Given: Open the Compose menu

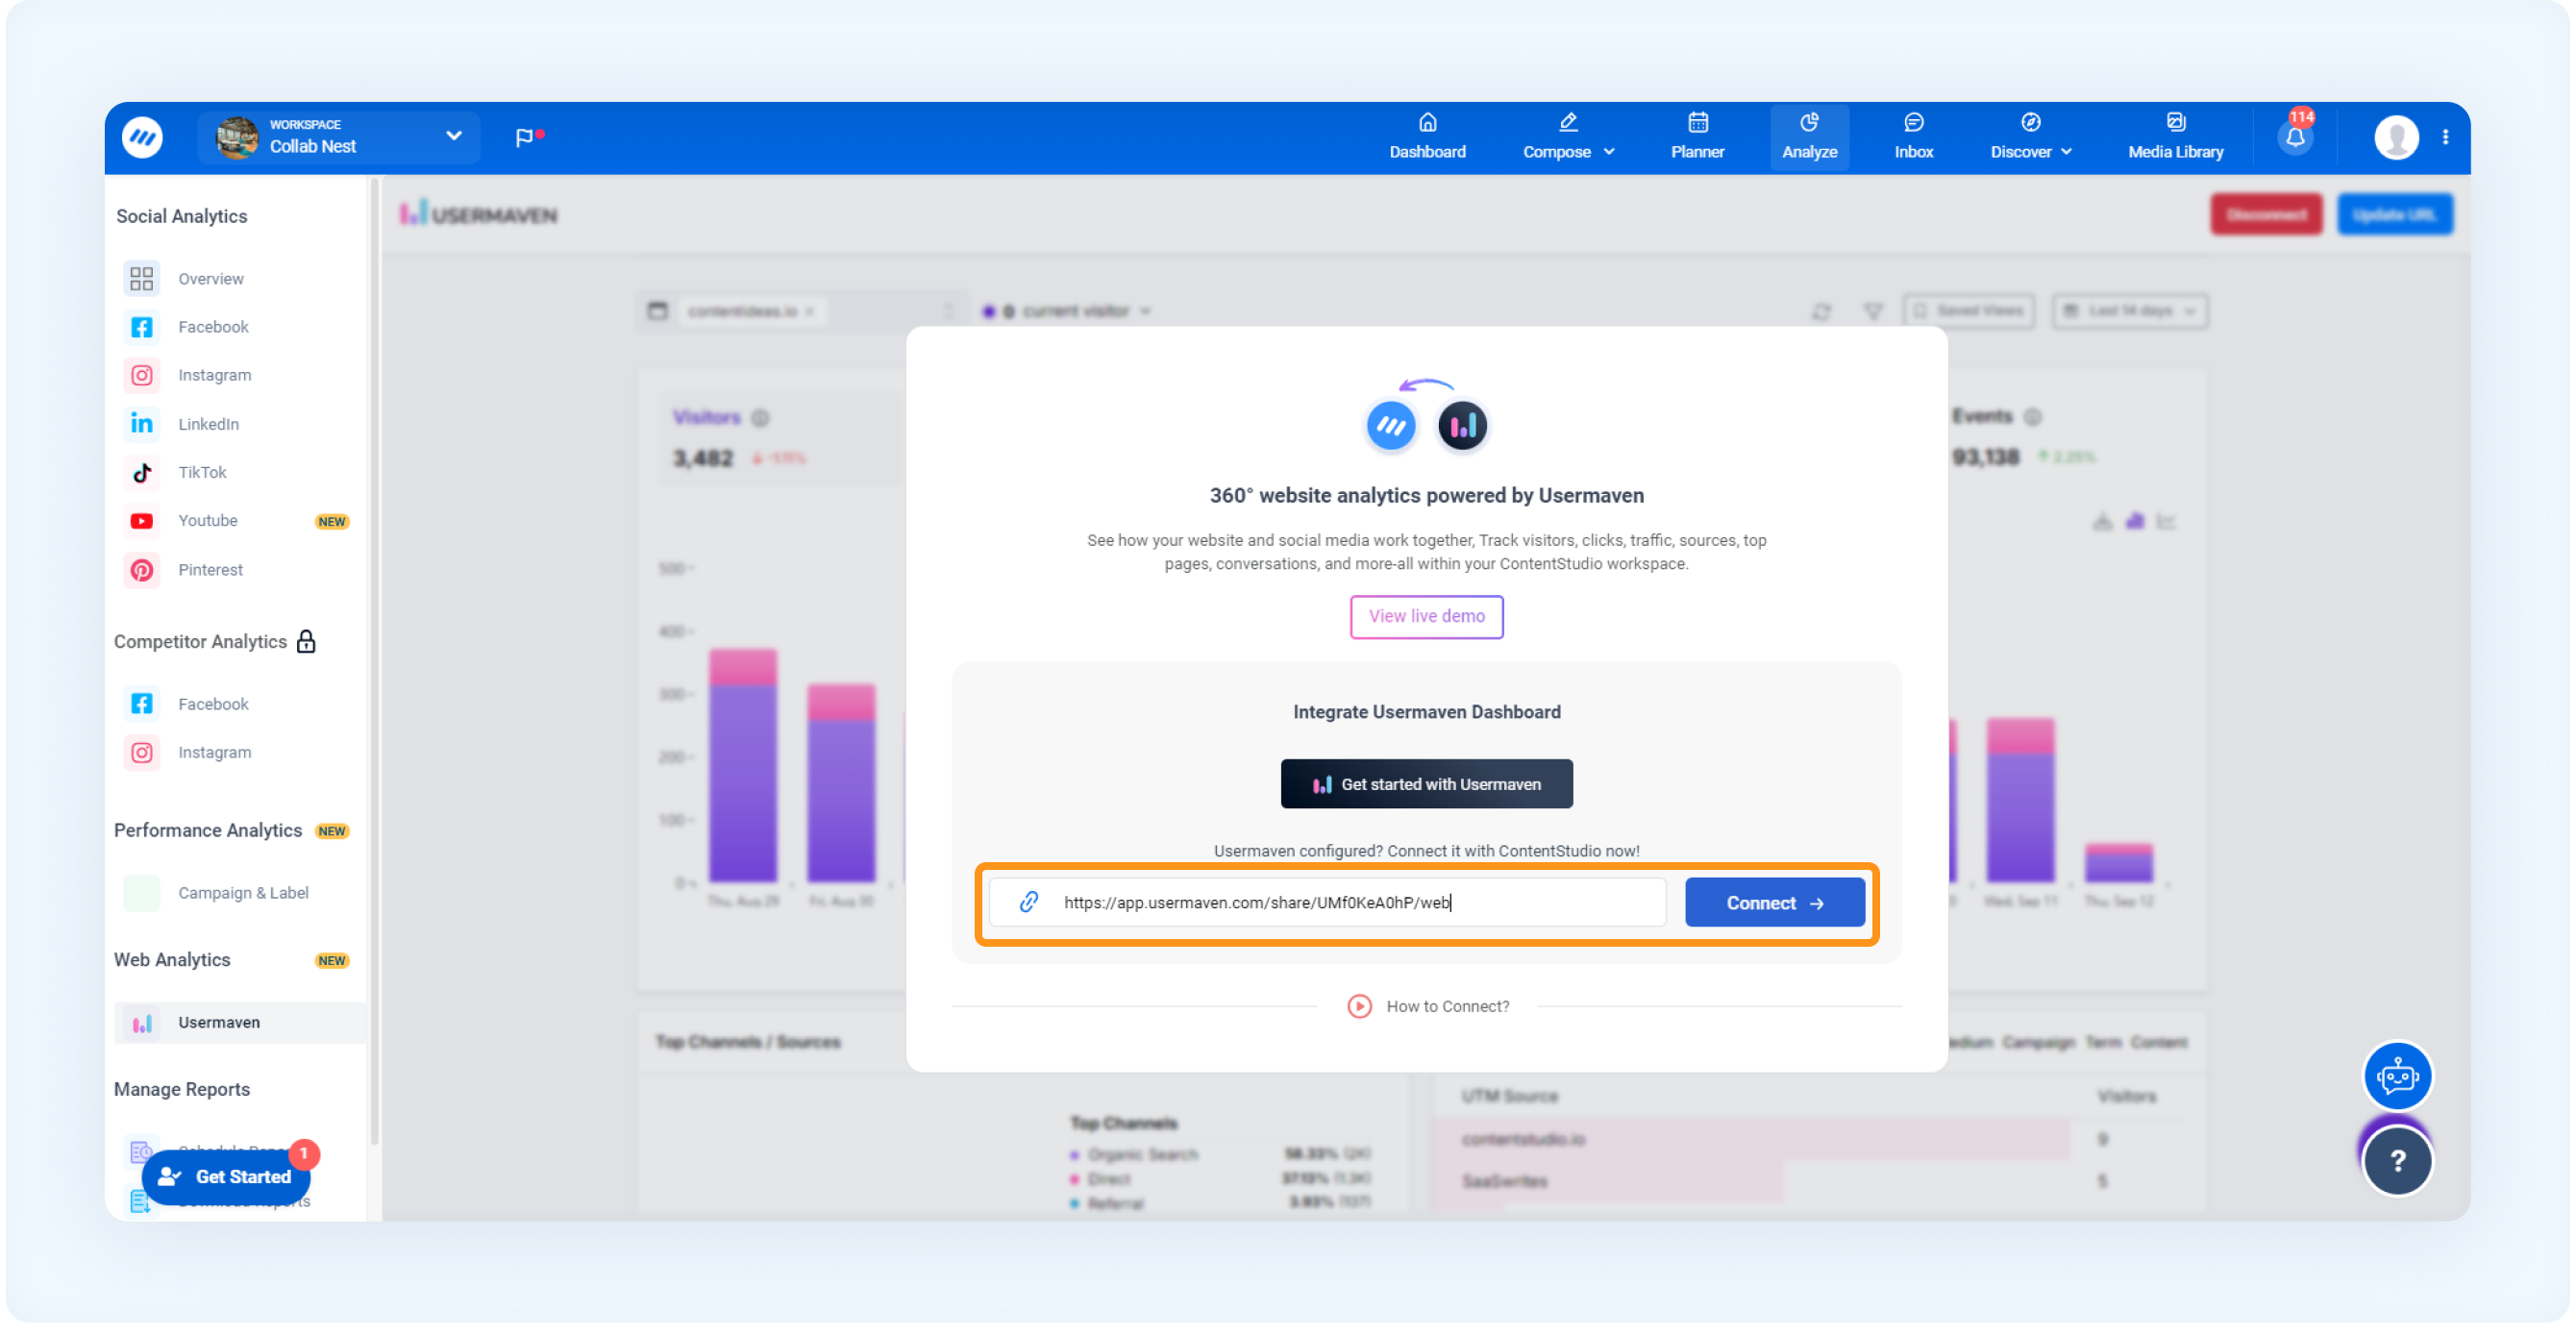Looking at the screenshot, I should point(1568,137).
